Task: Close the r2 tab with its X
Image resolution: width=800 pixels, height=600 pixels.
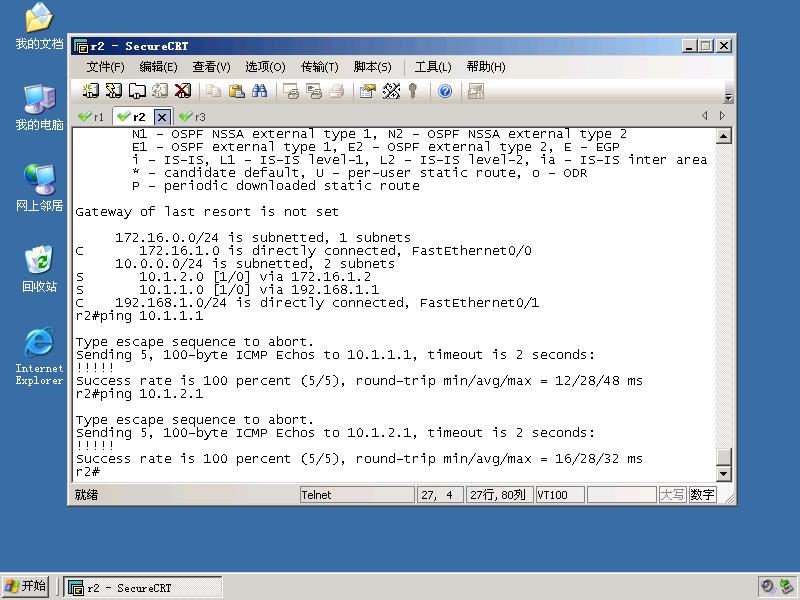Action: (162, 117)
